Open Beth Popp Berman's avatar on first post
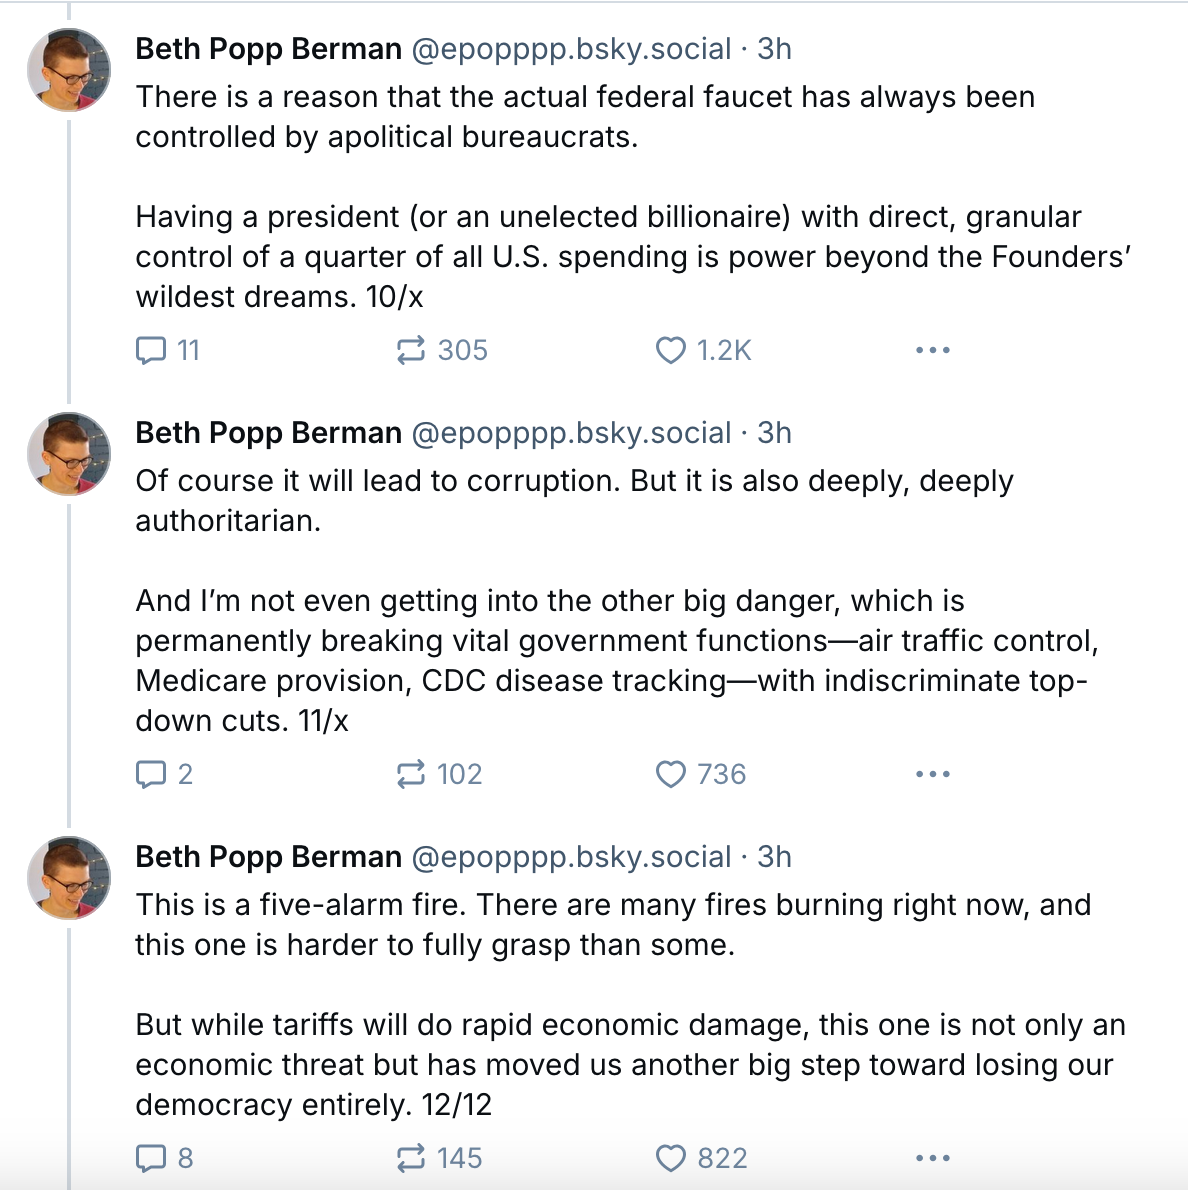The width and height of the screenshot is (1188, 1190). click(x=69, y=69)
